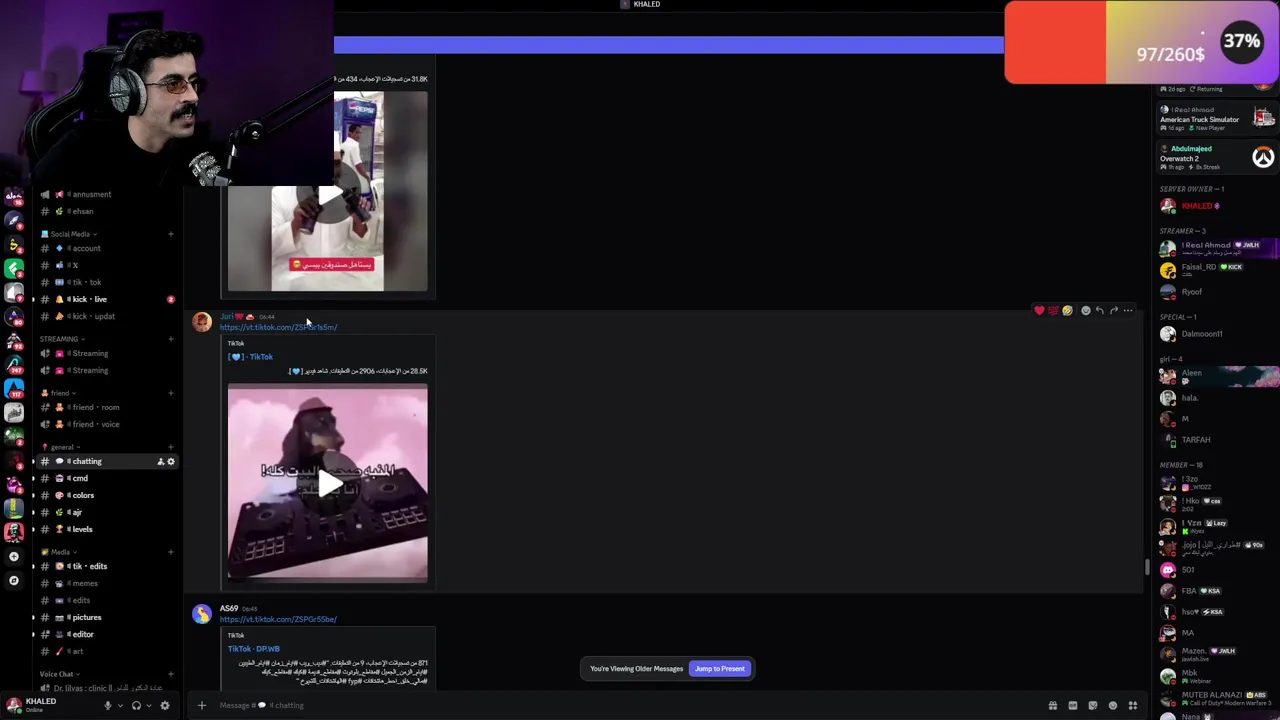
Task: Forward Juri's message with the forward icon
Action: (x=1113, y=311)
